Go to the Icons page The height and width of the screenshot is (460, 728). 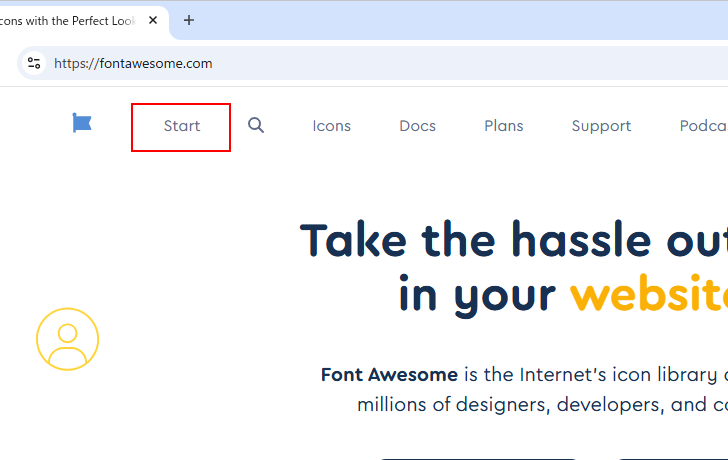click(x=332, y=126)
